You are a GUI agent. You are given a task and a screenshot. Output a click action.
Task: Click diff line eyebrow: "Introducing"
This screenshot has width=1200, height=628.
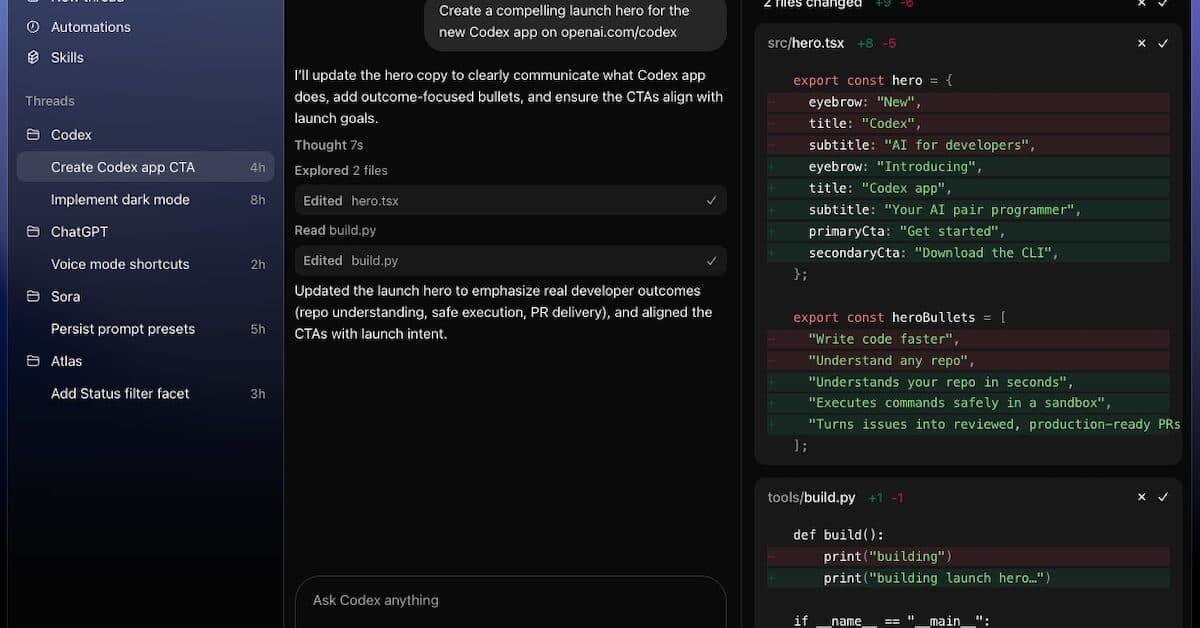(x=968, y=166)
